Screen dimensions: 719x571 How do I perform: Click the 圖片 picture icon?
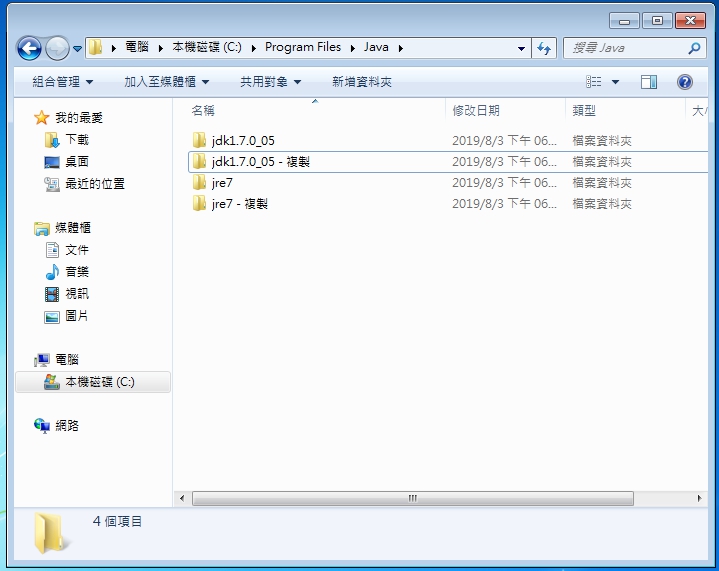[52, 316]
